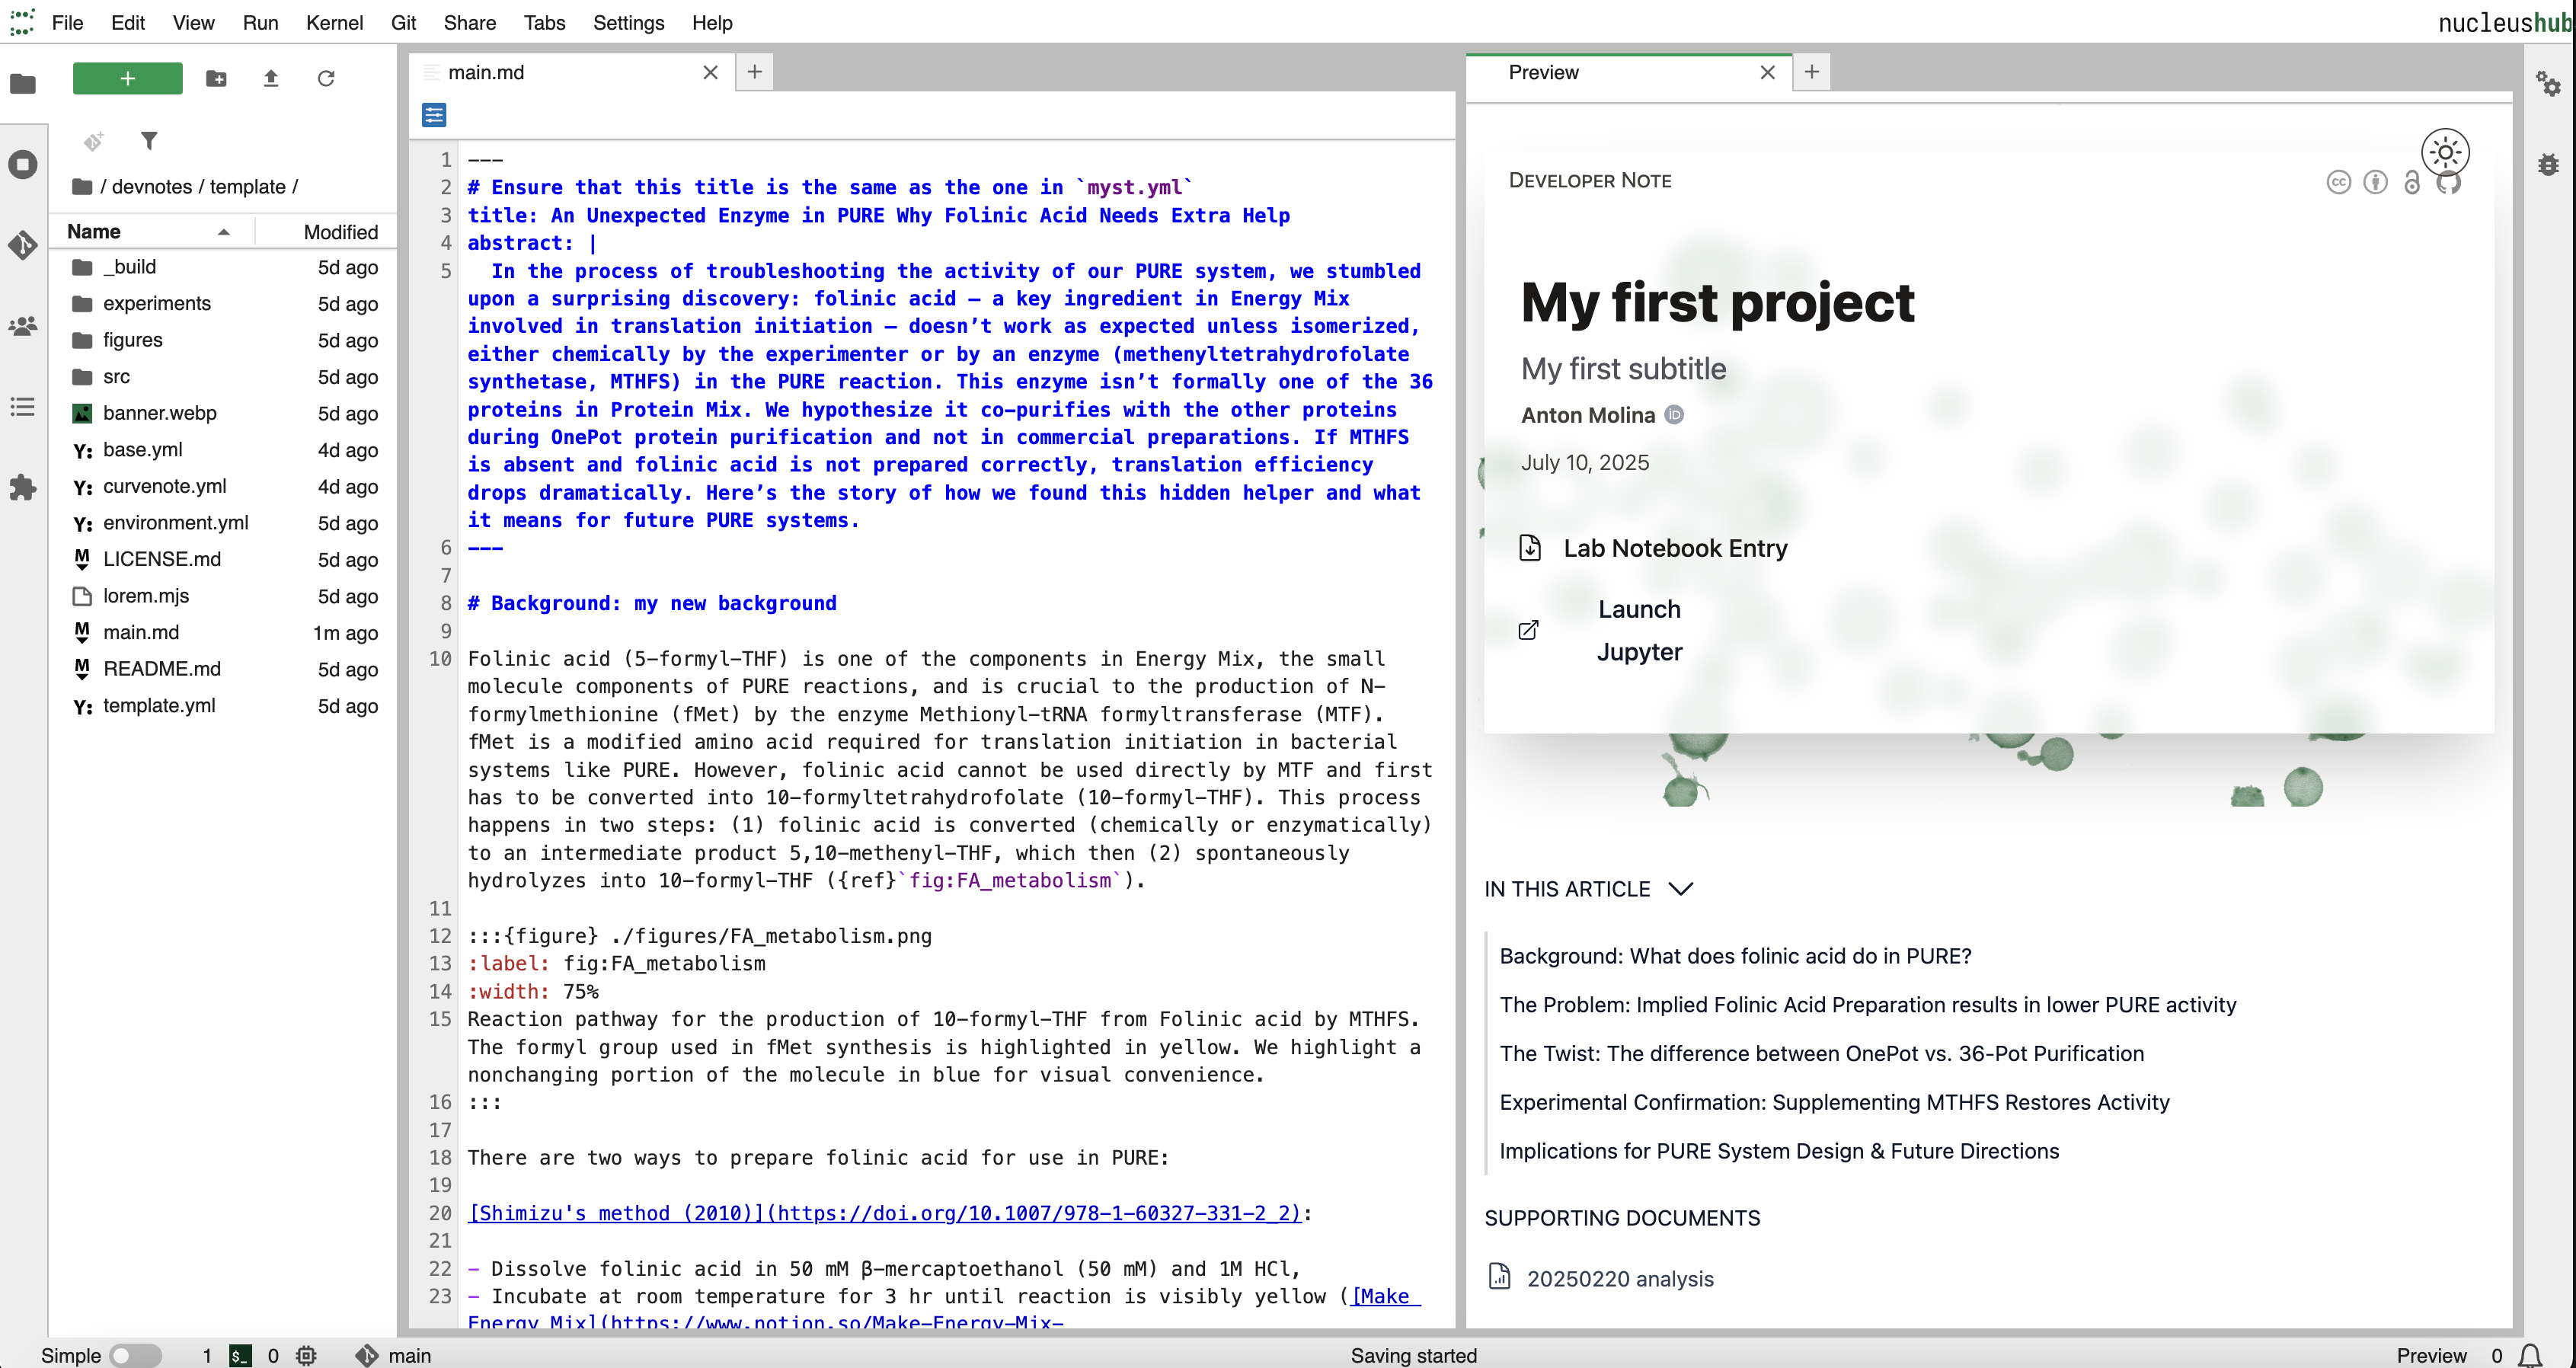Click the upload files icon
Viewport: 2576px width, 1368px height.
coord(271,78)
